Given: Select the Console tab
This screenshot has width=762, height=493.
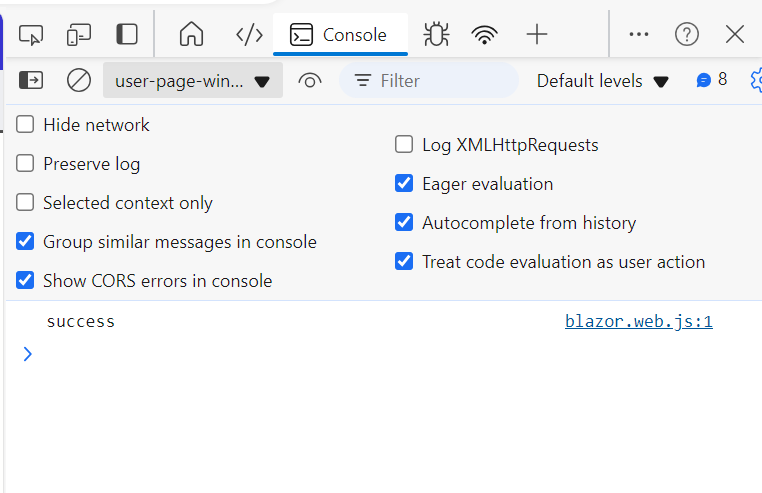Looking at the screenshot, I should [x=340, y=35].
